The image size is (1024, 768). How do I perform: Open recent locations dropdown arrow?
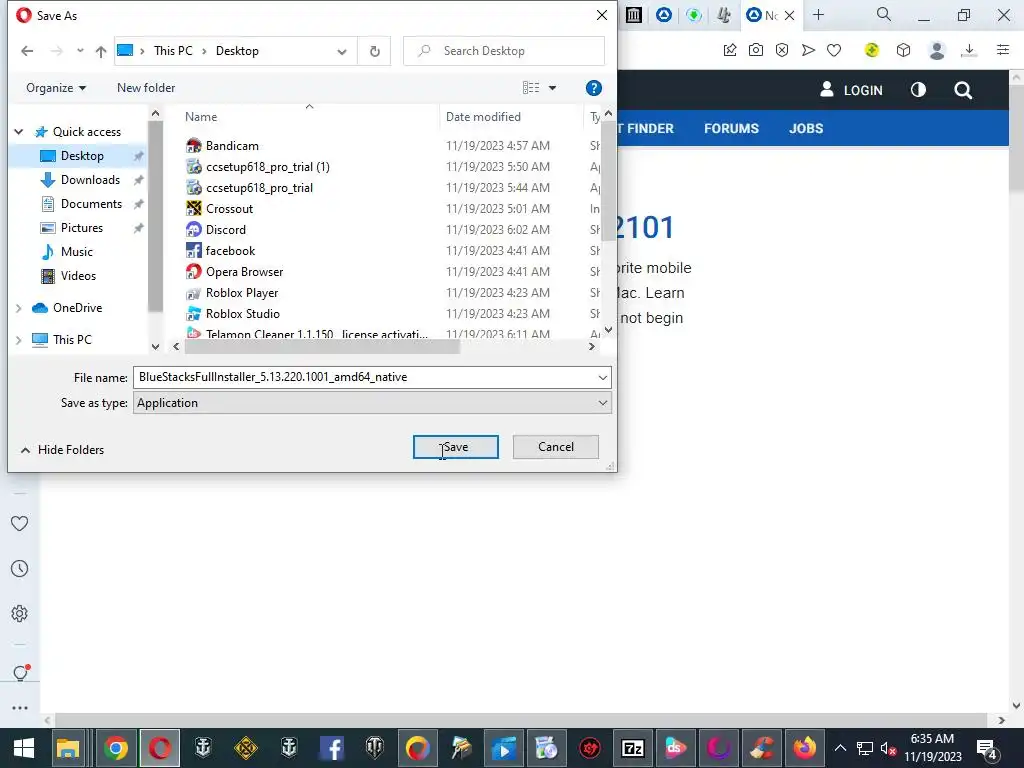(80, 51)
